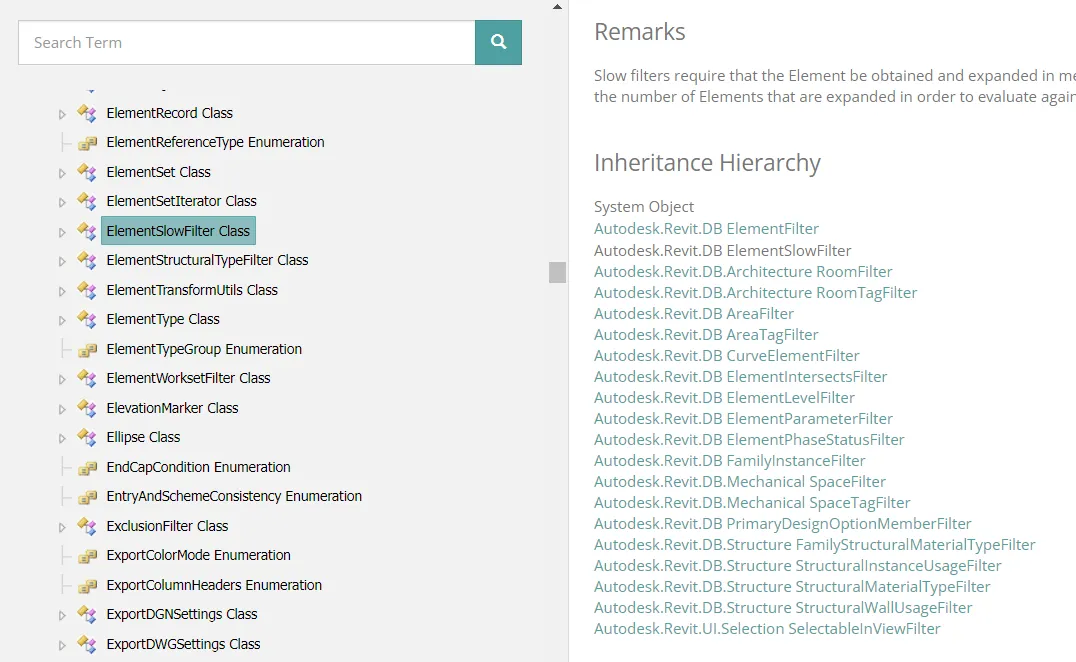Viewport: 1076px width, 662px height.
Task: Open the Mechanical SpaceFilter link
Action: [x=740, y=482]
